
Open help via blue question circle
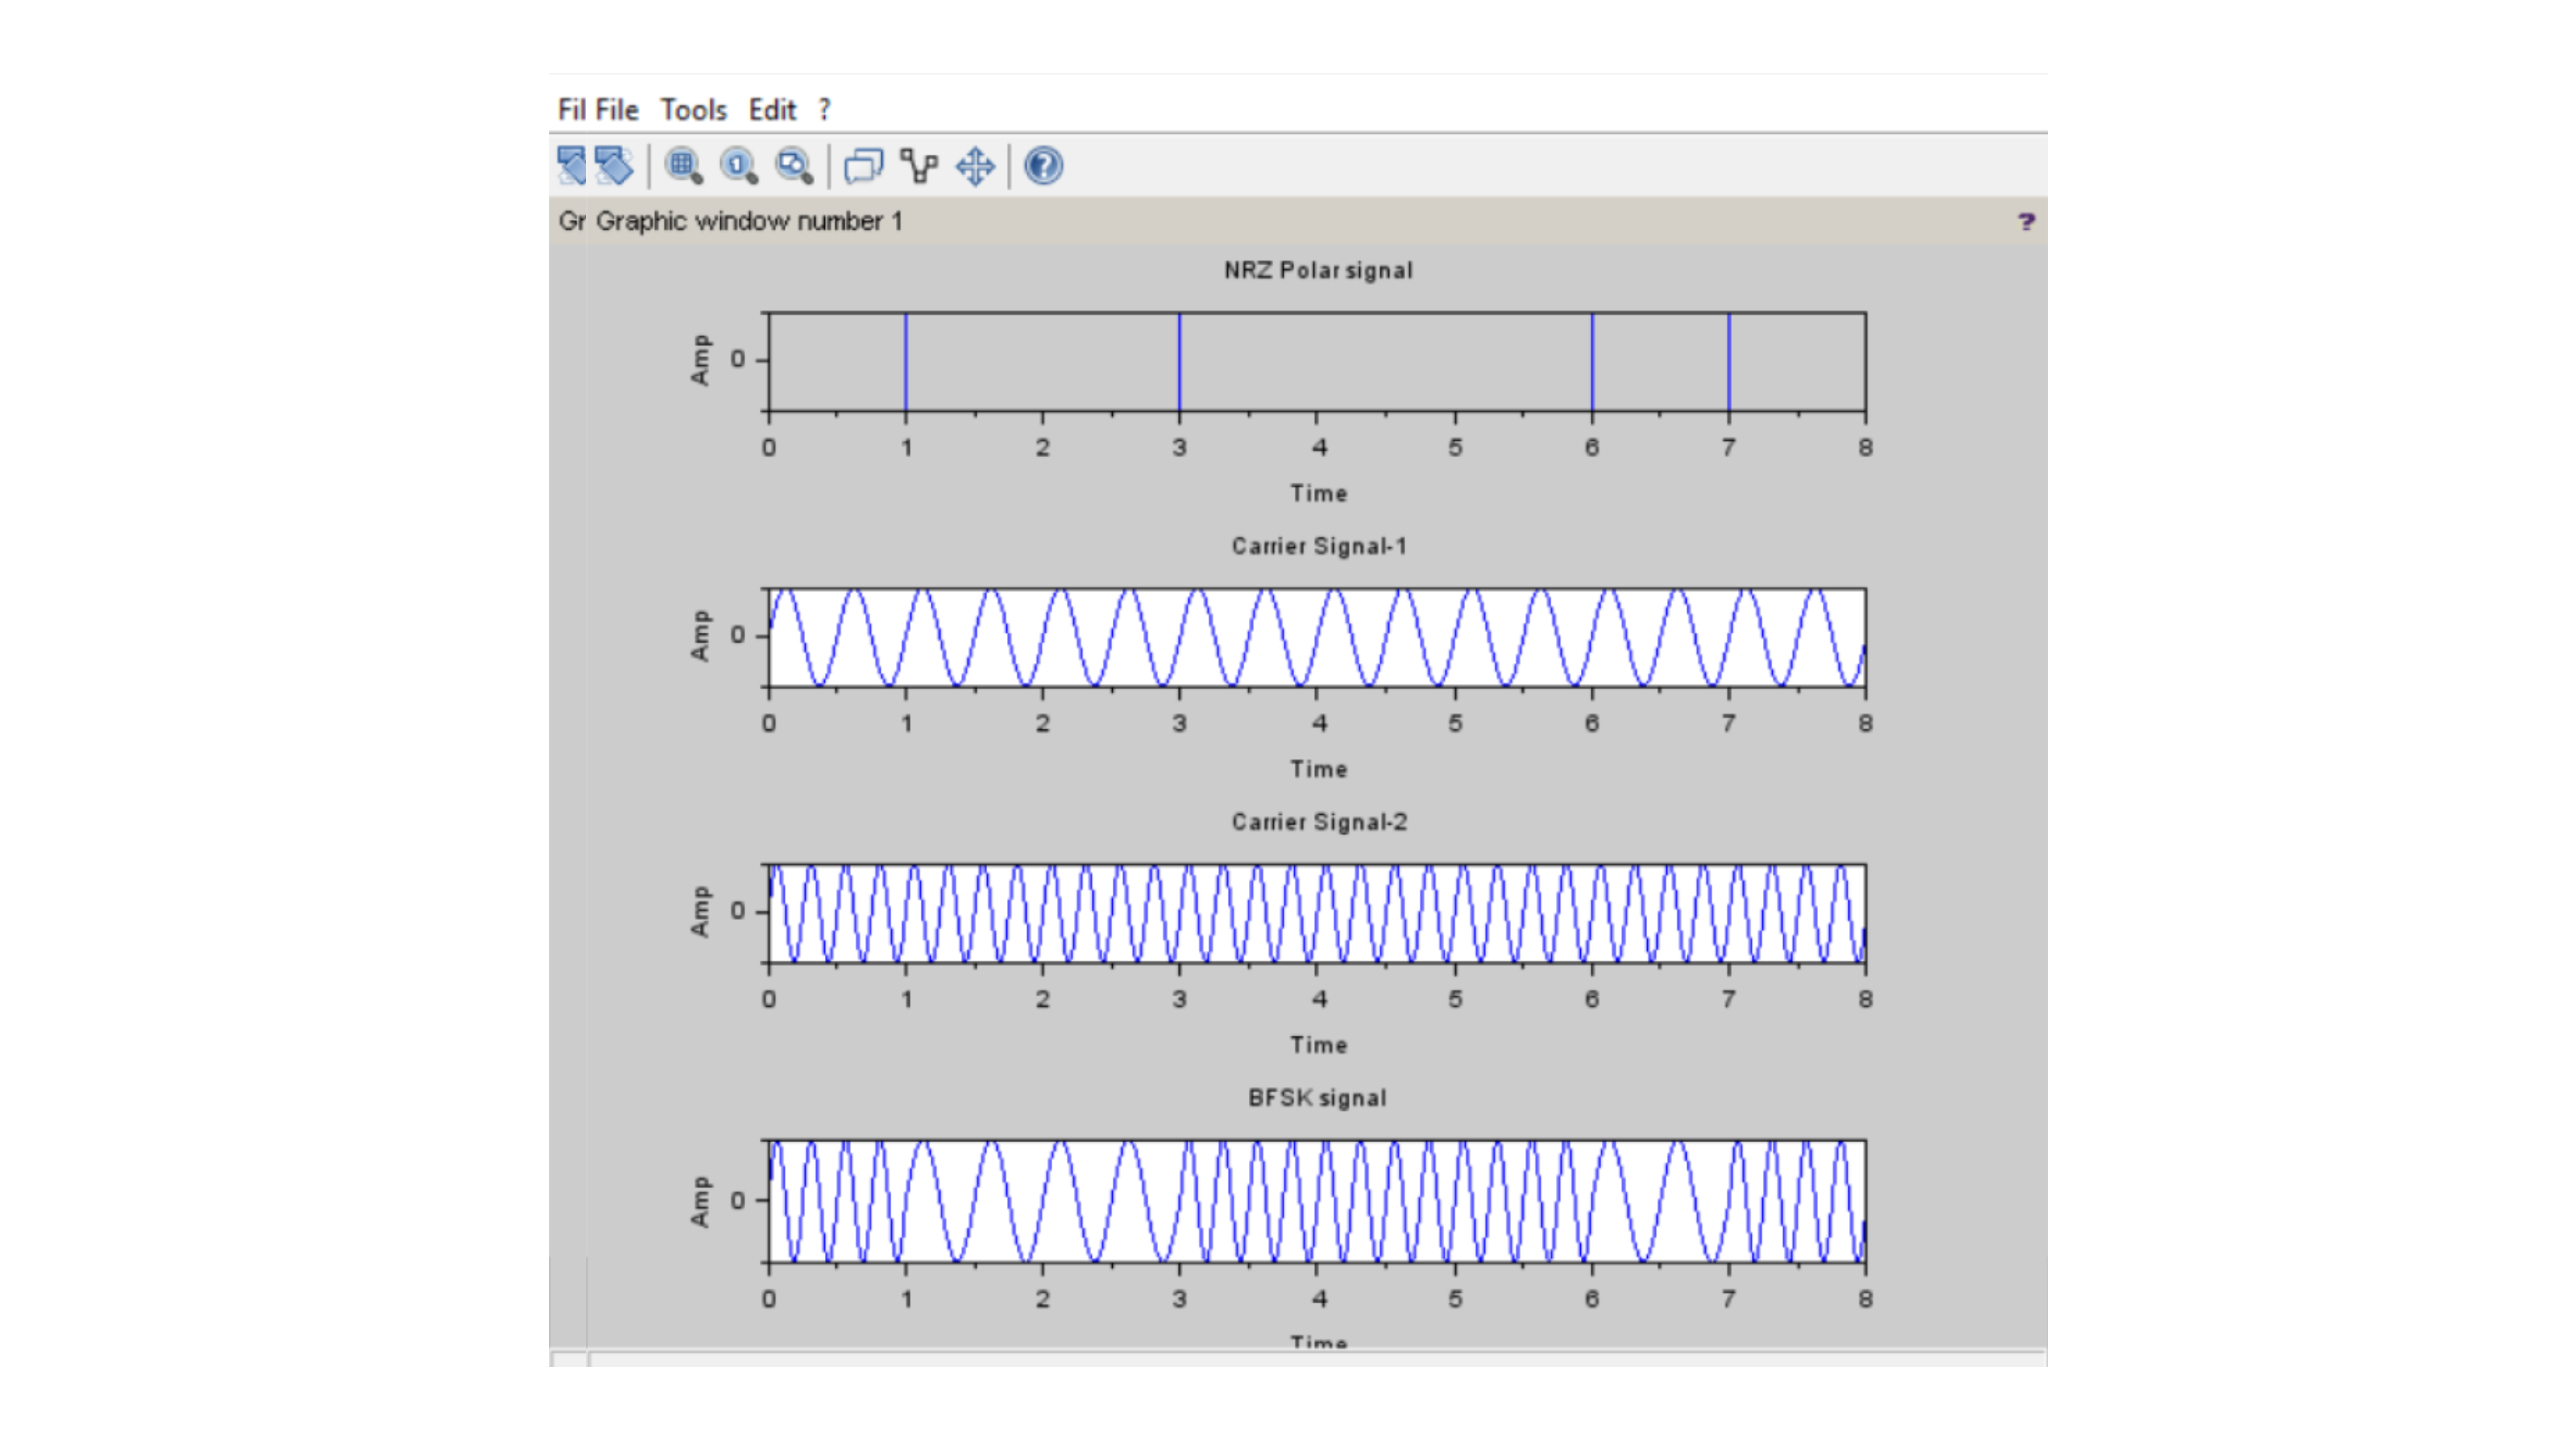[x=1043, y=166]
